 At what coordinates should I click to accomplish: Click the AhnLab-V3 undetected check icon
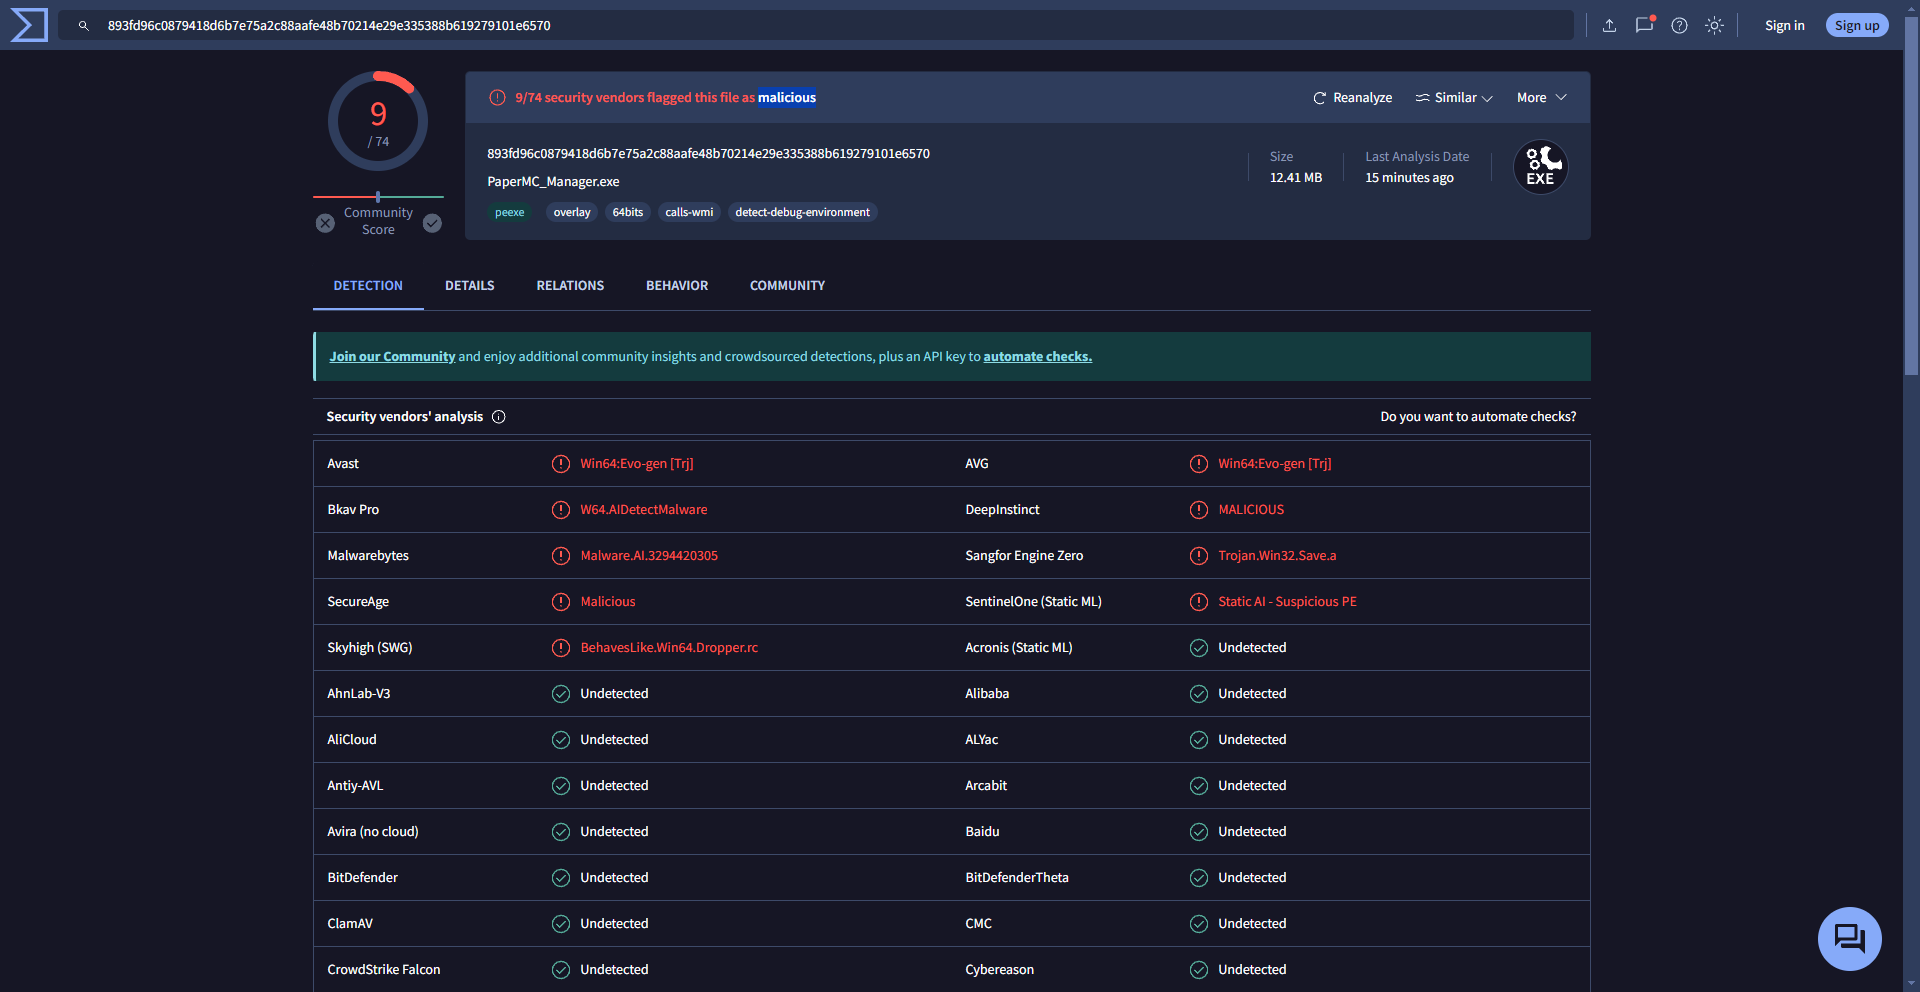(561, 694)
